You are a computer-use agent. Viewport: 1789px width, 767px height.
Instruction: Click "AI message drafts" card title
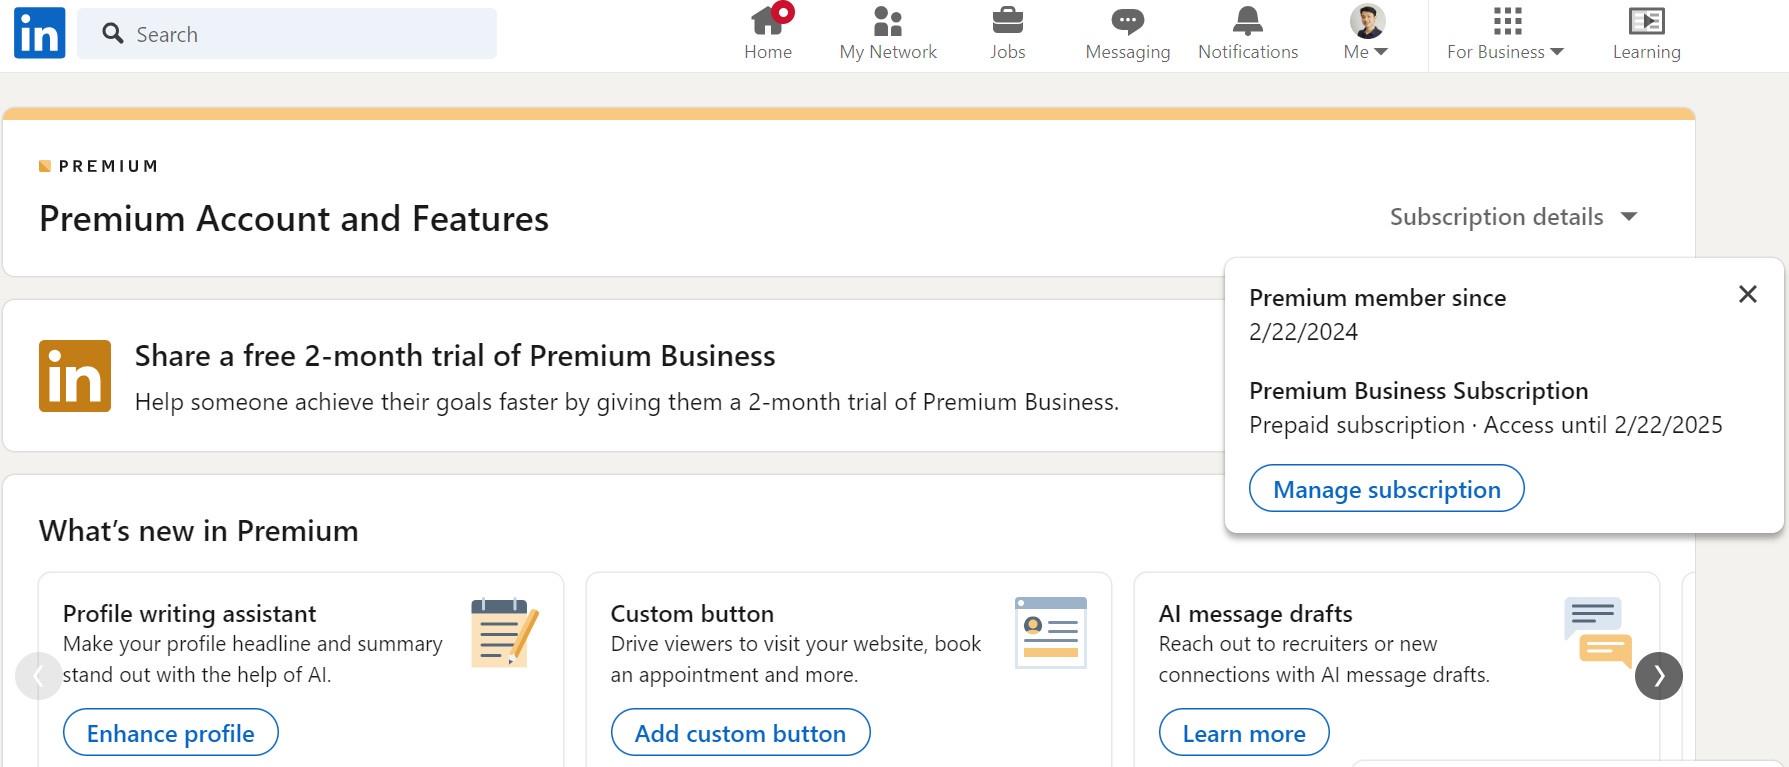[1255, 614]
